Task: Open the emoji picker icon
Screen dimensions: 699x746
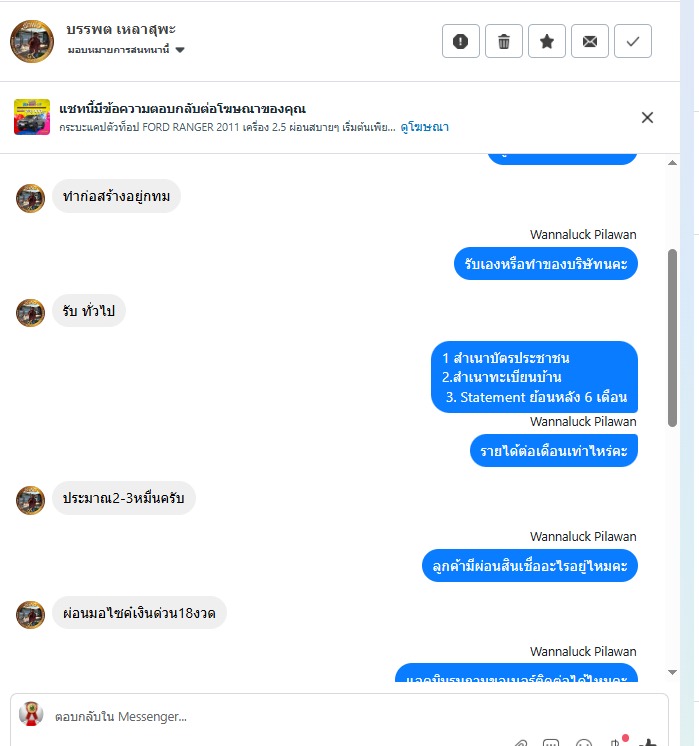Action: [584, 743]
